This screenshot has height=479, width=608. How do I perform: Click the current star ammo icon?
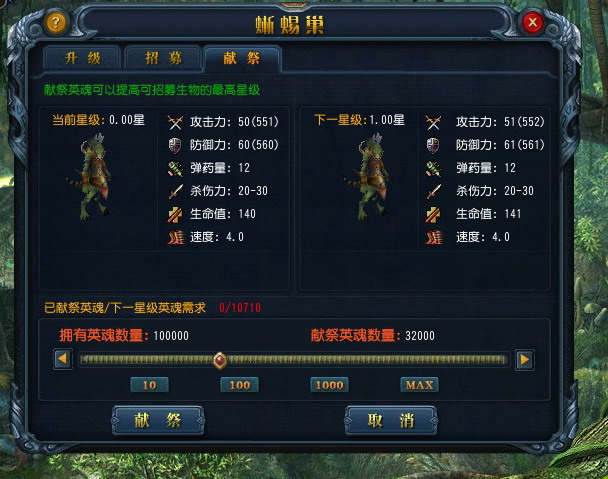[175, 168]
